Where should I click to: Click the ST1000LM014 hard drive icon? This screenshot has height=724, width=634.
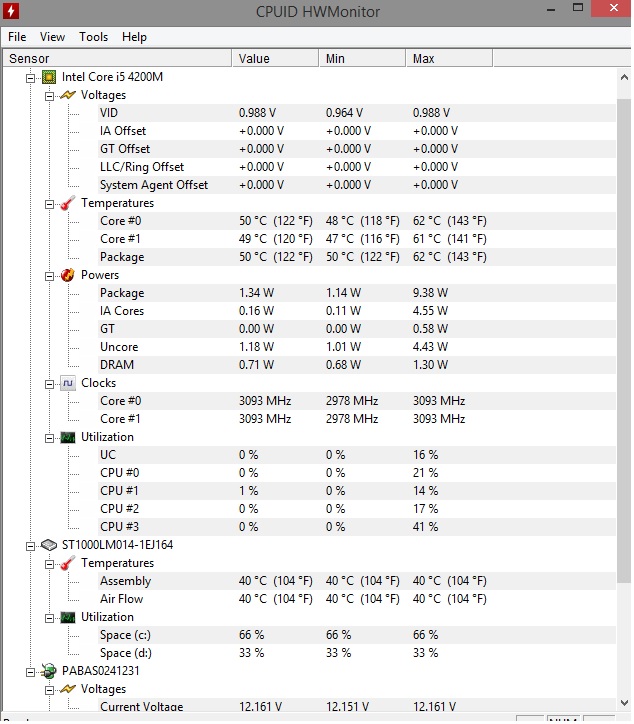(48, 545)
